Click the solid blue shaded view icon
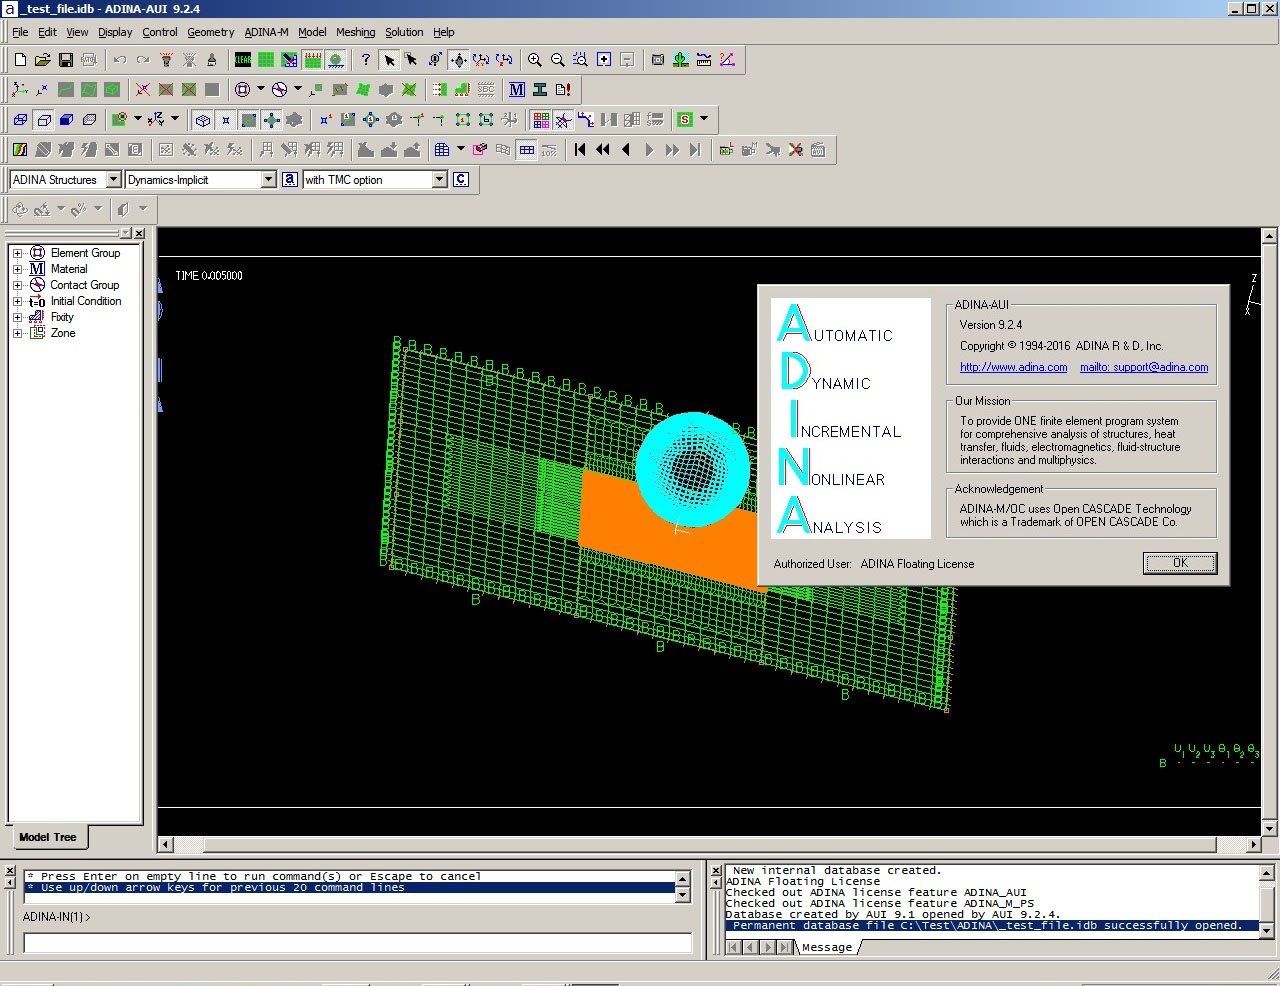Screen dimensions: 1280x986 [66, 120]
